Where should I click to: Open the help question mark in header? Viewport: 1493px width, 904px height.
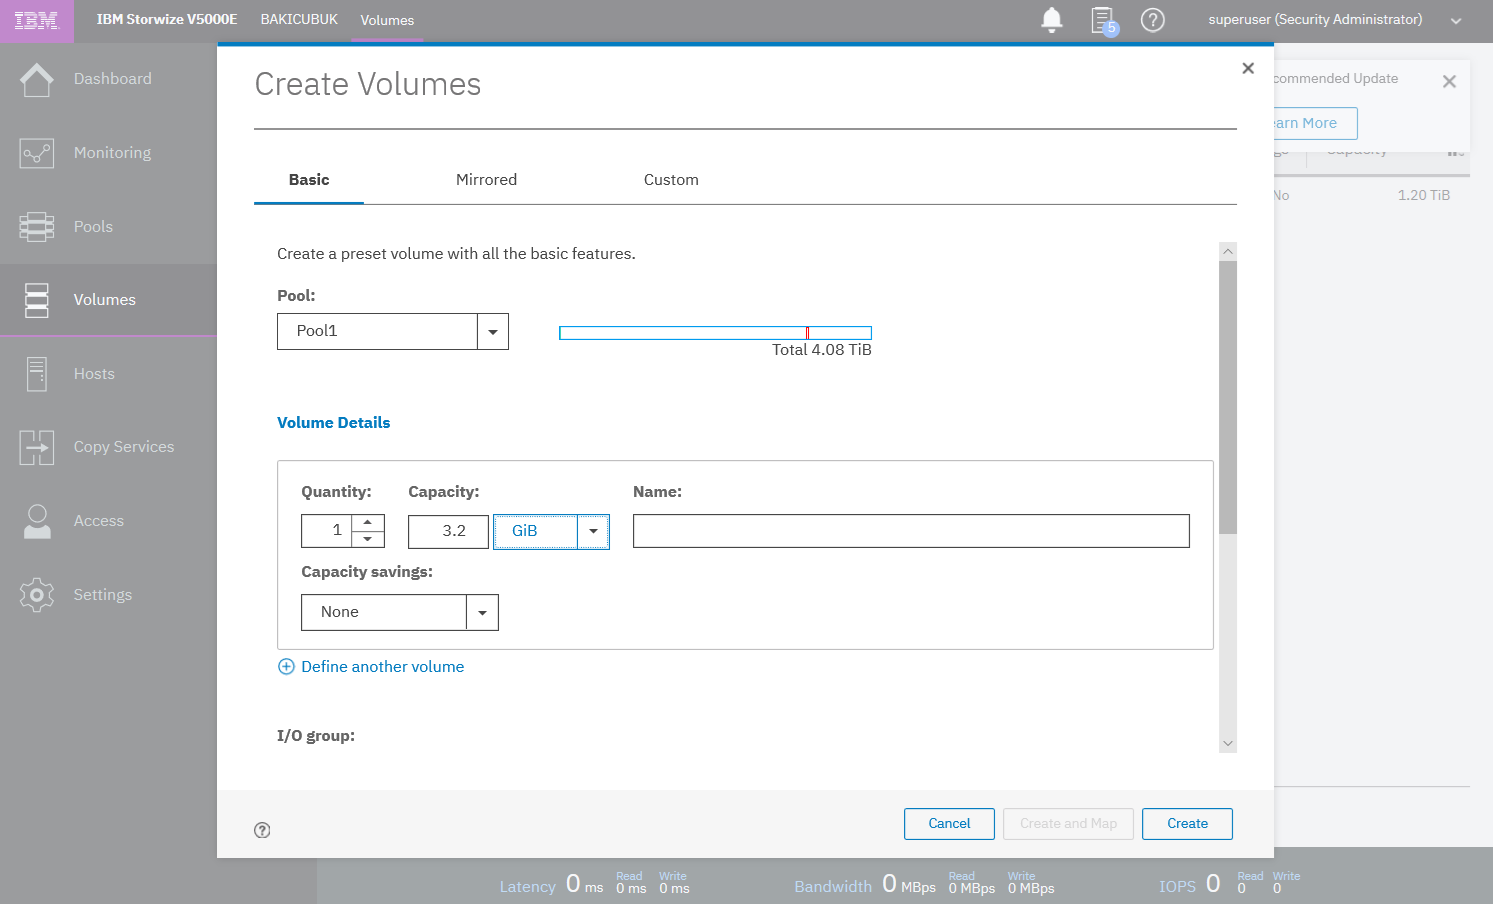coord(1153,20)
